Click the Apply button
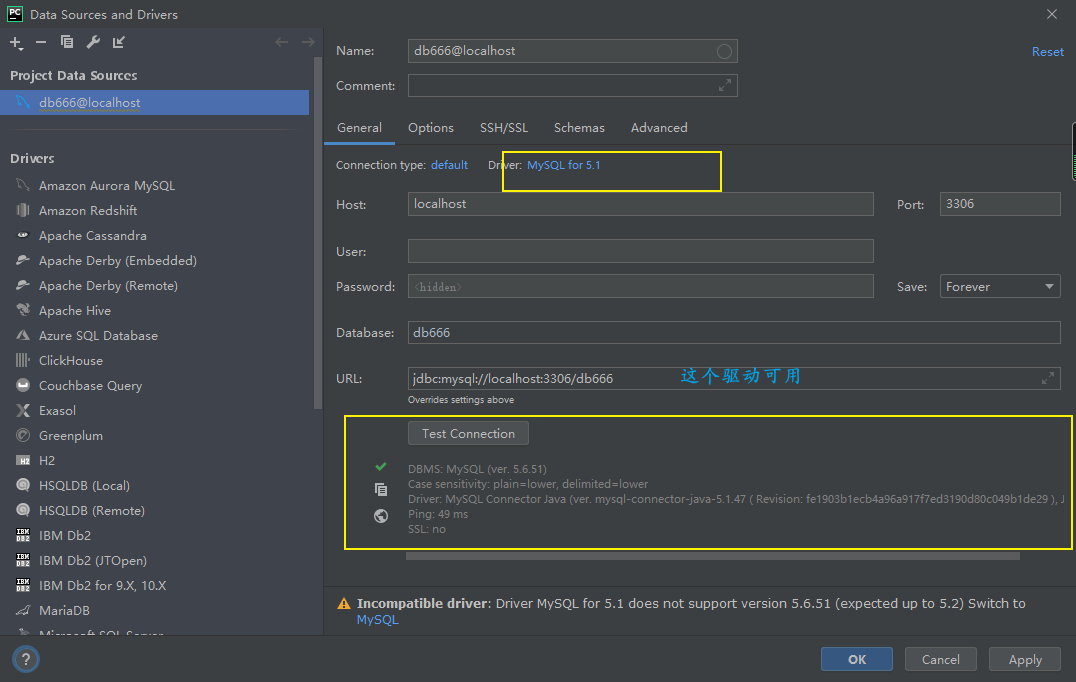The image size is (1076, 682). click(1025, 659)
